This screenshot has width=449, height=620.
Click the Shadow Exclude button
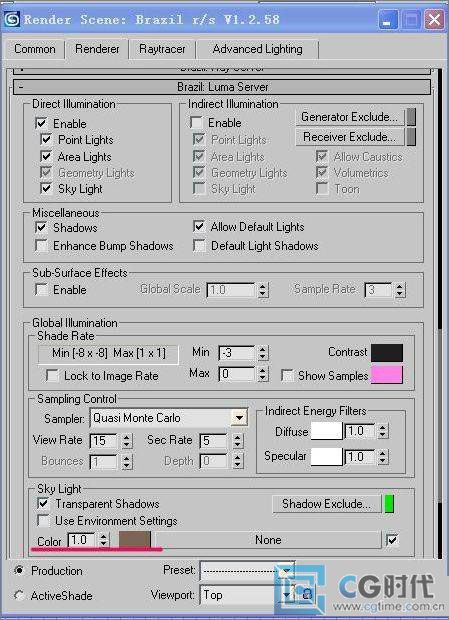coord(327,504)
